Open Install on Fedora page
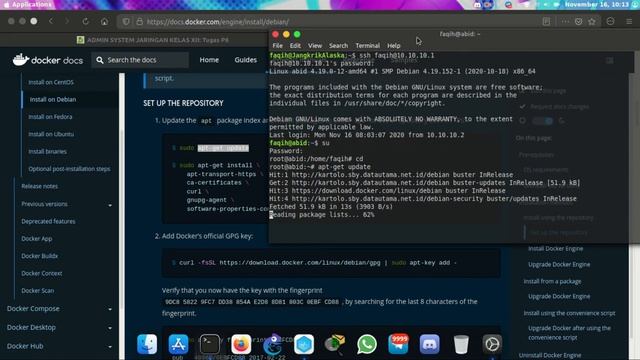The height and width of the screenshot is (360, 640). tap(50, 117)
